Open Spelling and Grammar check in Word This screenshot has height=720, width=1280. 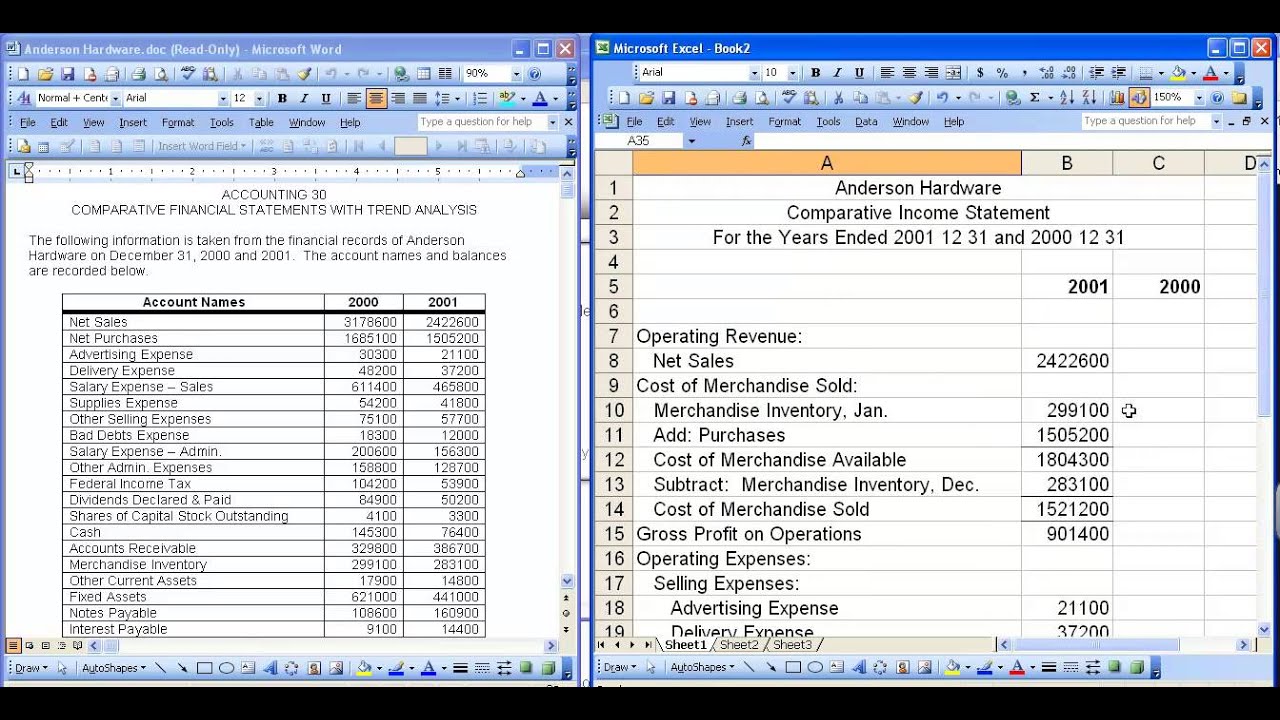(187, 74)
